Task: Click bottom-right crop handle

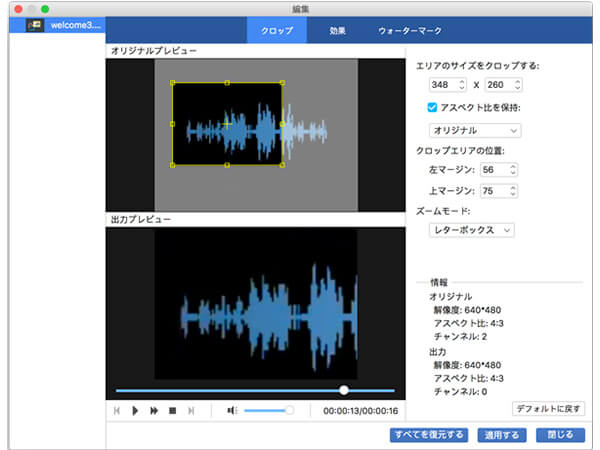Action: [x=282, y=165]
